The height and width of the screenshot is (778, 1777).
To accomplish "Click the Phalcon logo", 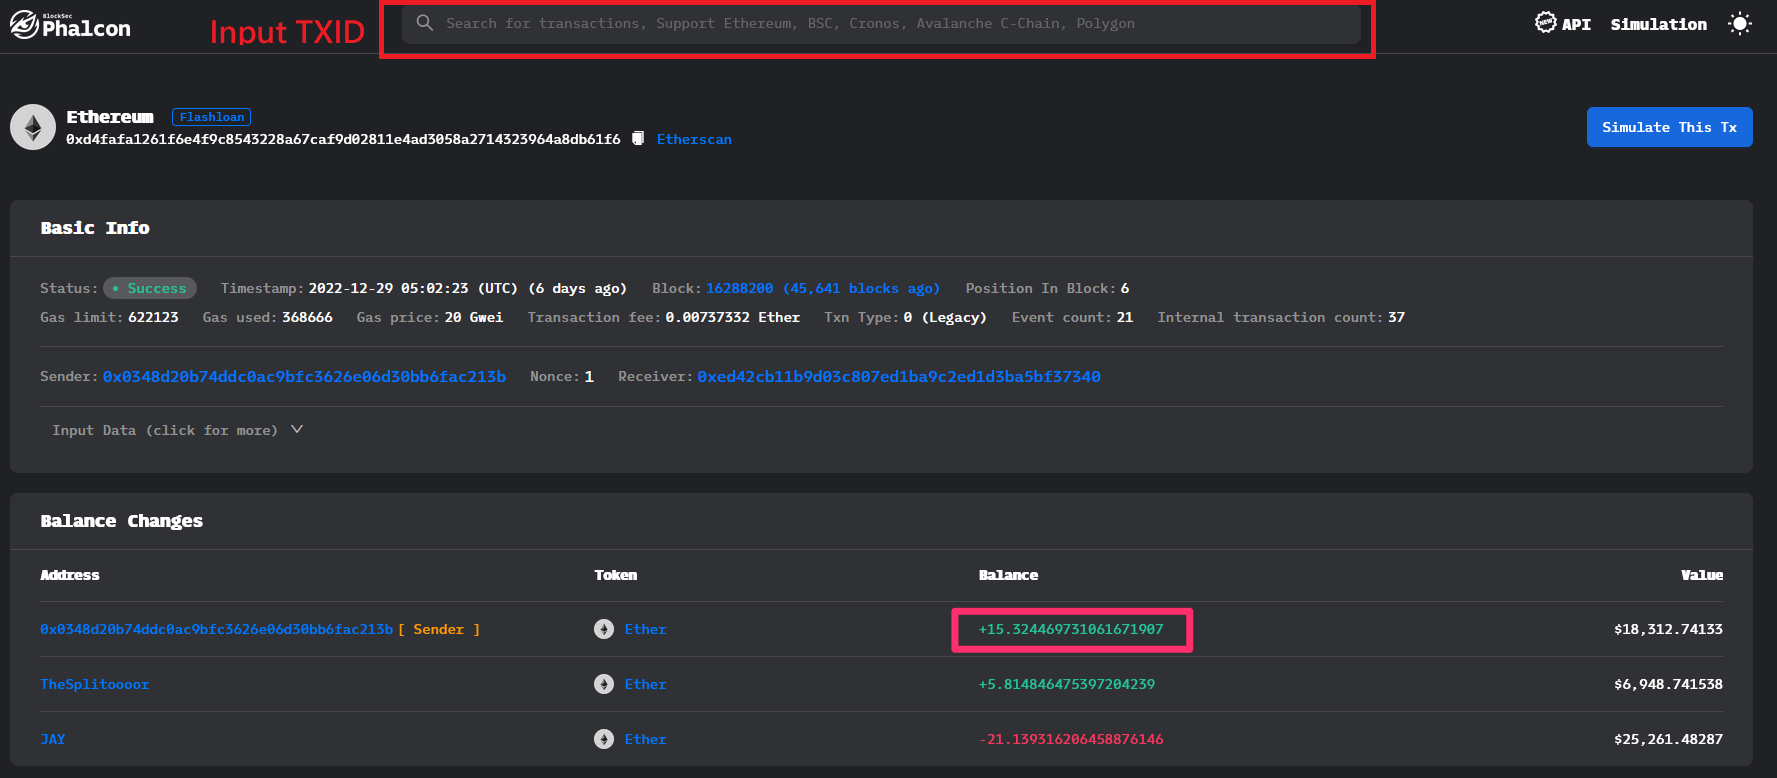I will pos(70,25).
